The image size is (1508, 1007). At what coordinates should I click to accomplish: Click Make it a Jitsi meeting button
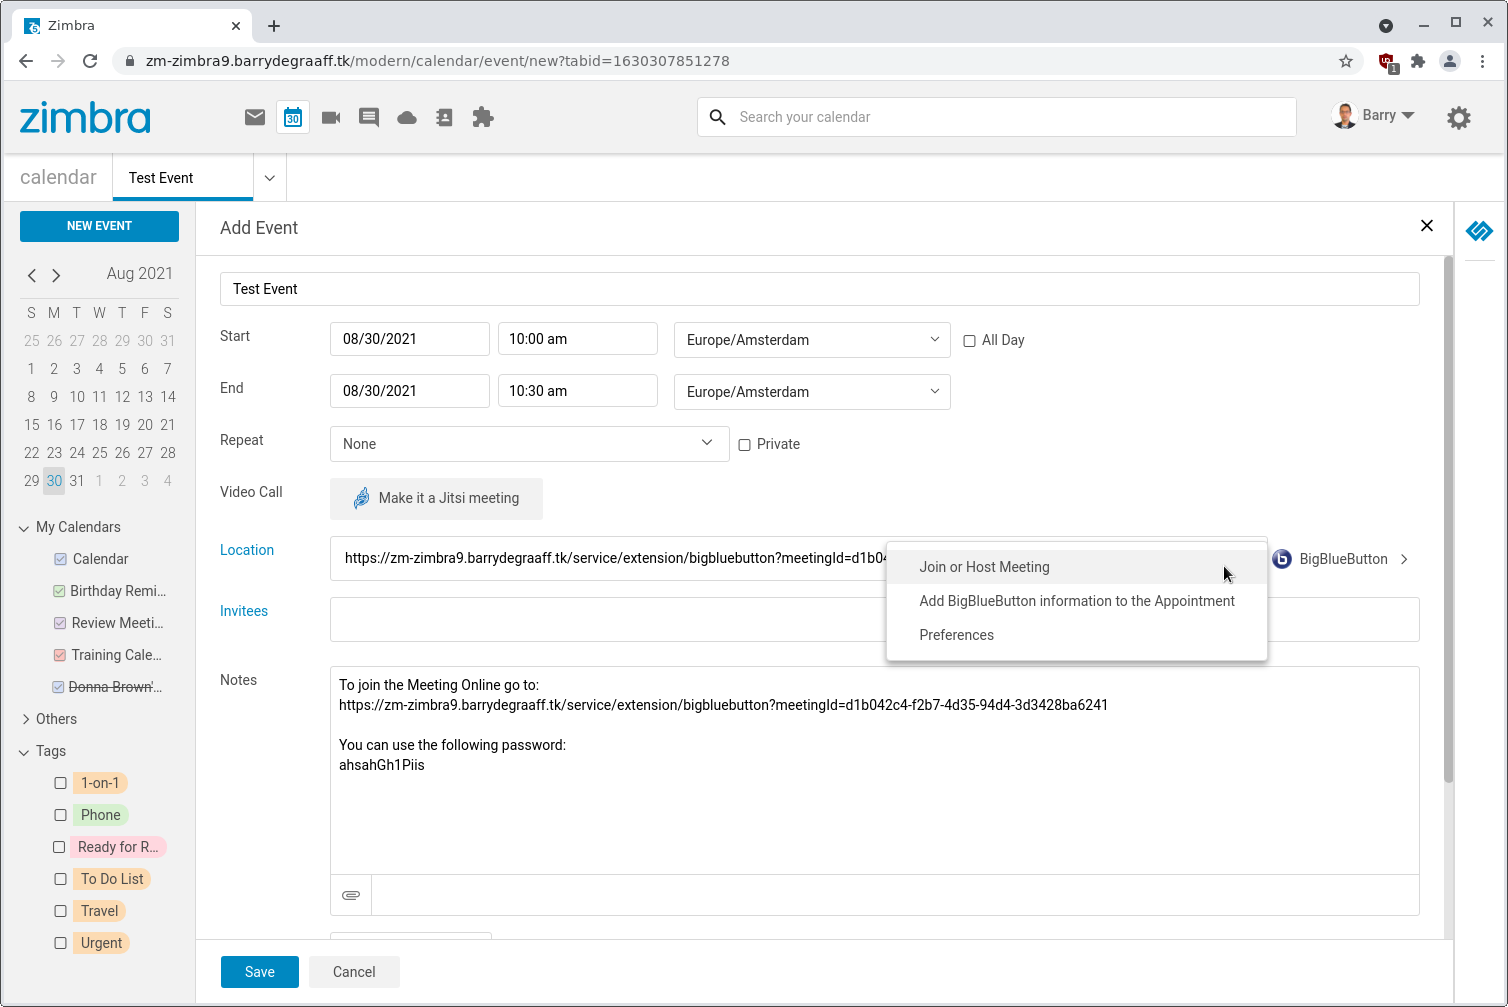436,498
